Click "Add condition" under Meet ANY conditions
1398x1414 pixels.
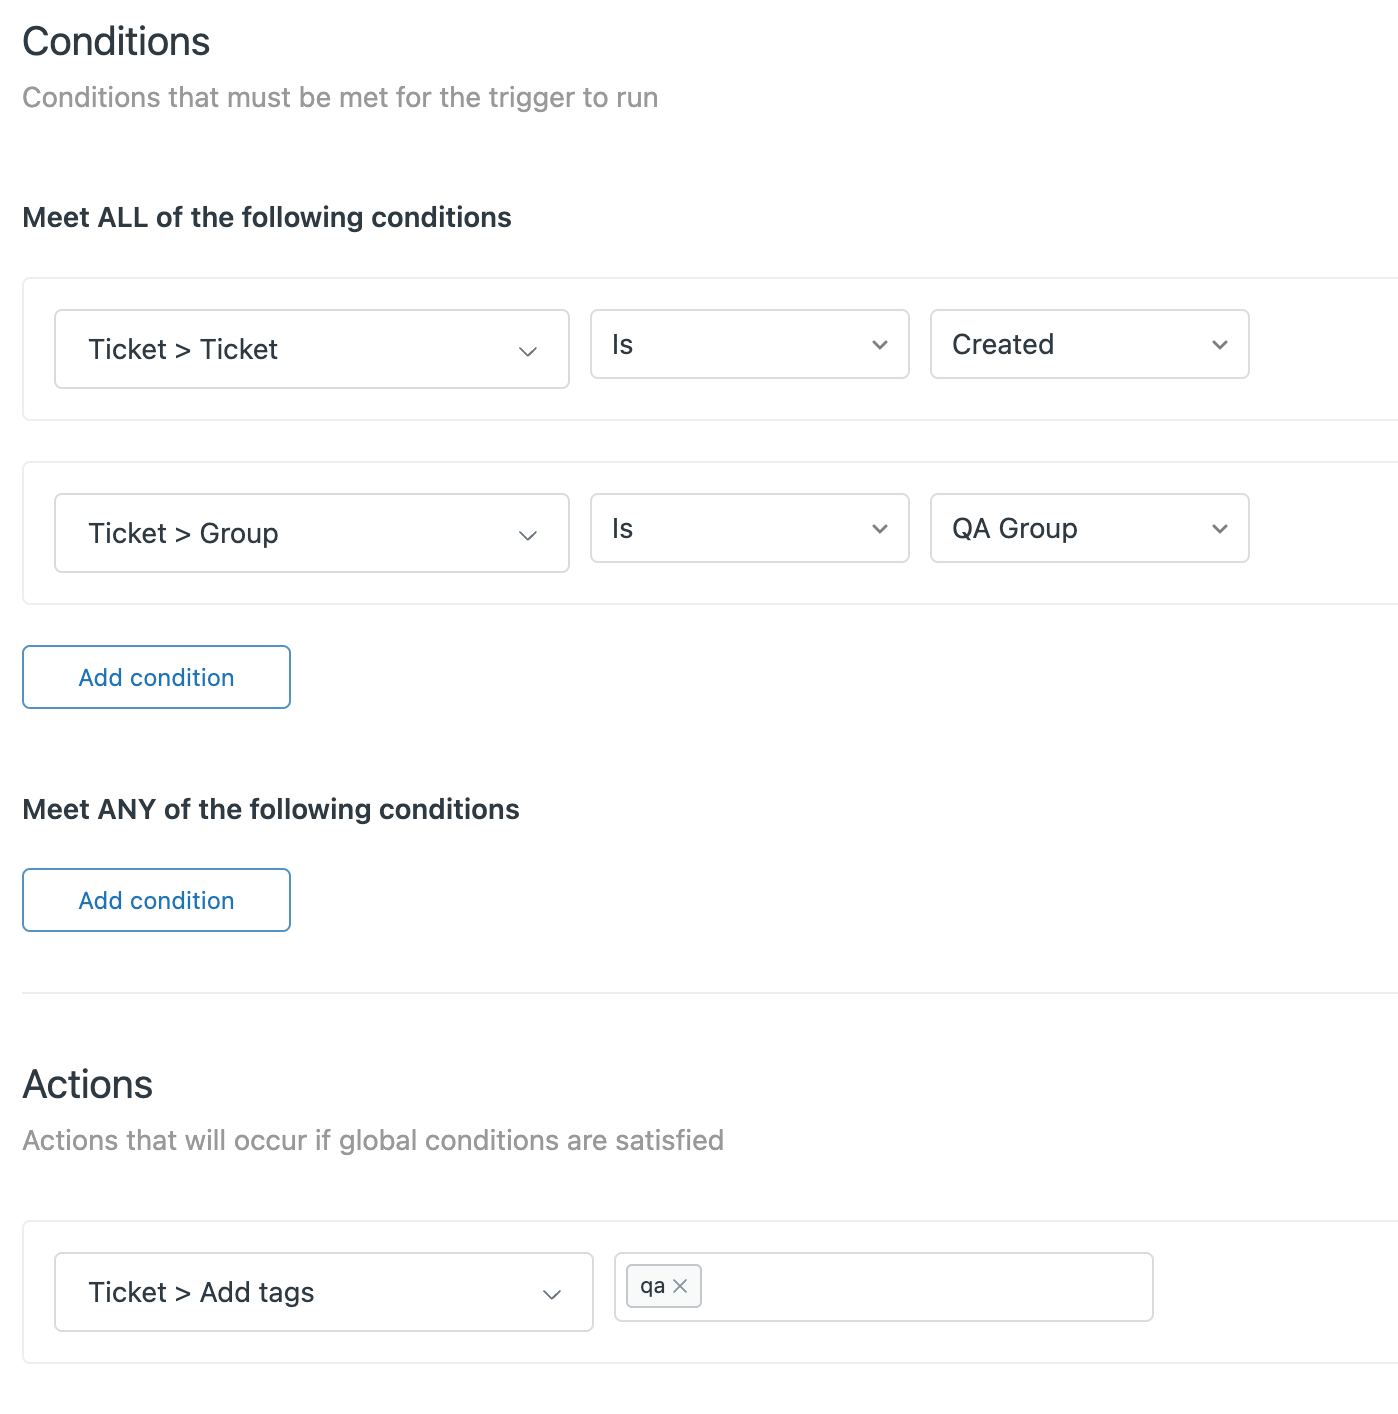click(x=156, y=900)
